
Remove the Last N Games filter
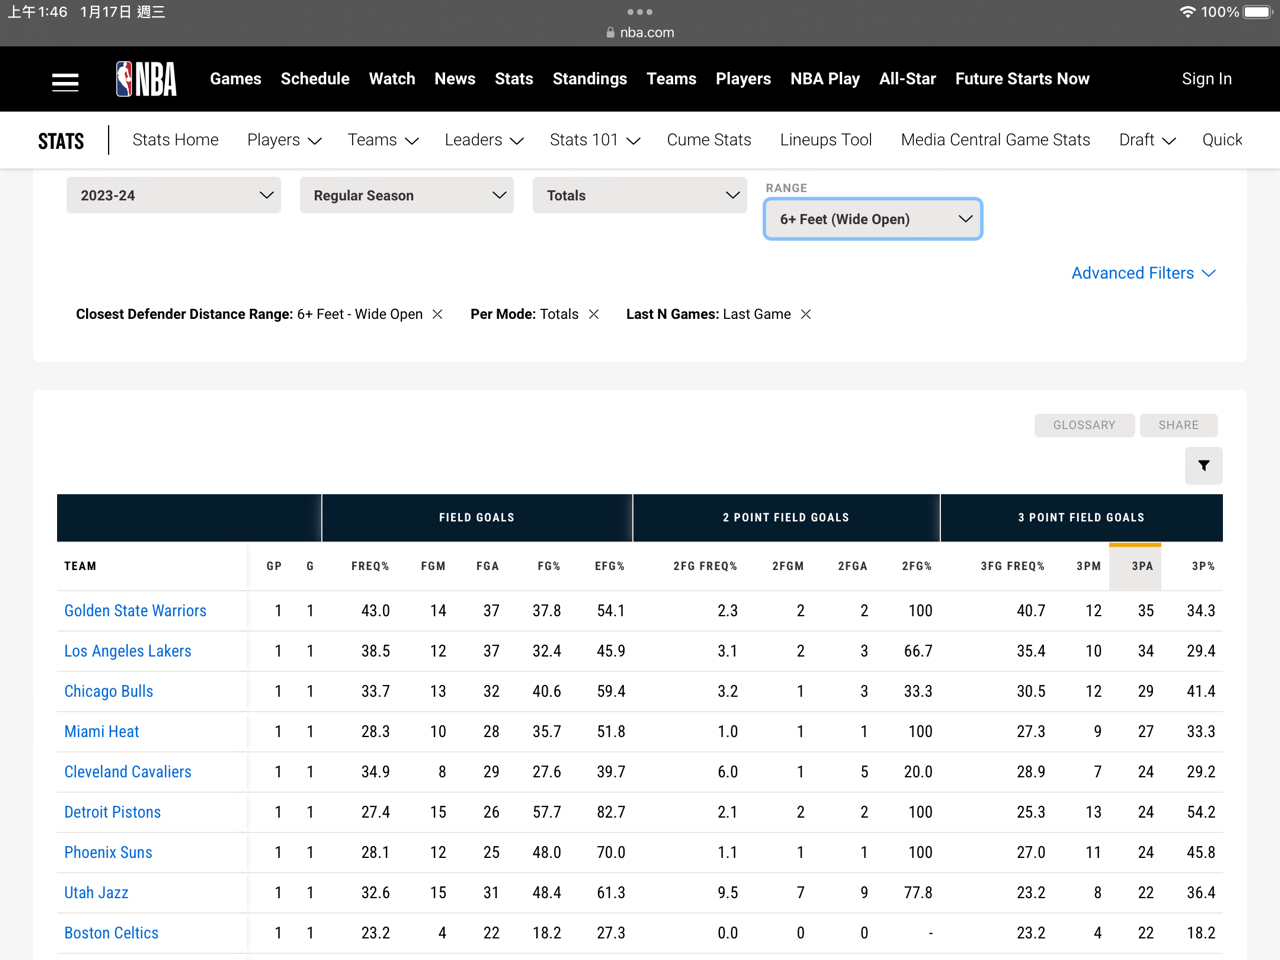pyautogui.click(x=806, y=314)
